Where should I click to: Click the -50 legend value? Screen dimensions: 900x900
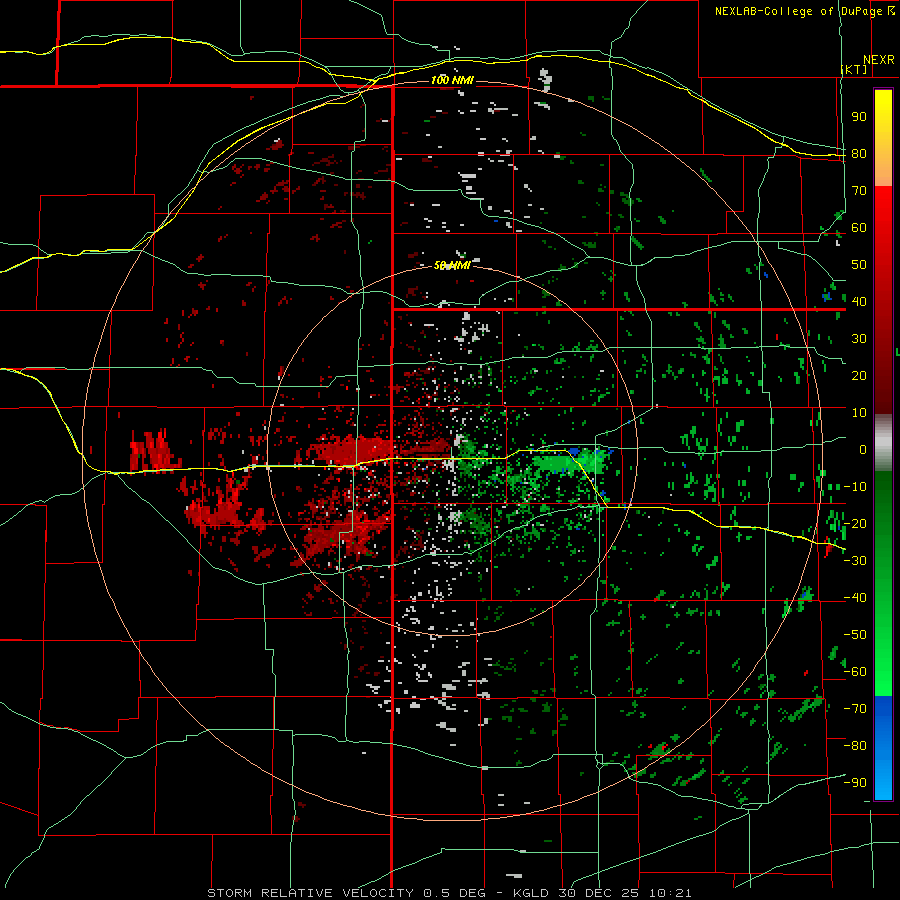855,635
